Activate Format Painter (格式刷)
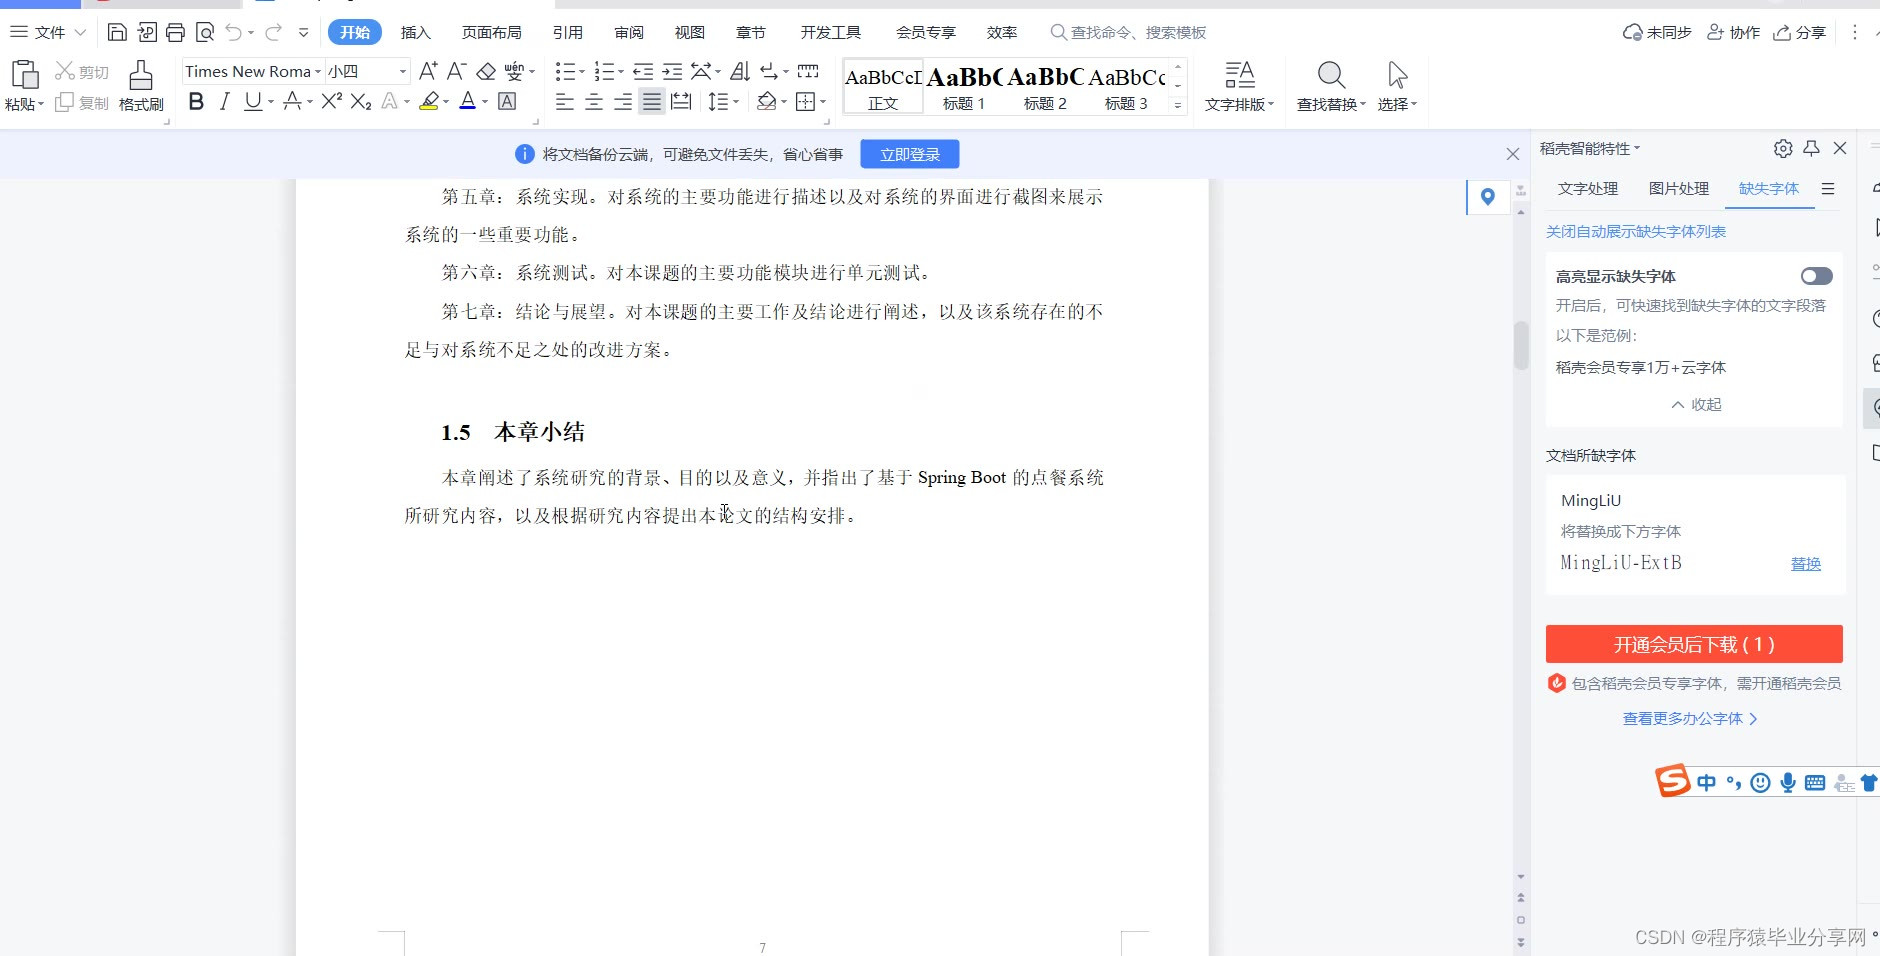The width and height of the screenshot is (1880, 956). click(x=141, y=86)
